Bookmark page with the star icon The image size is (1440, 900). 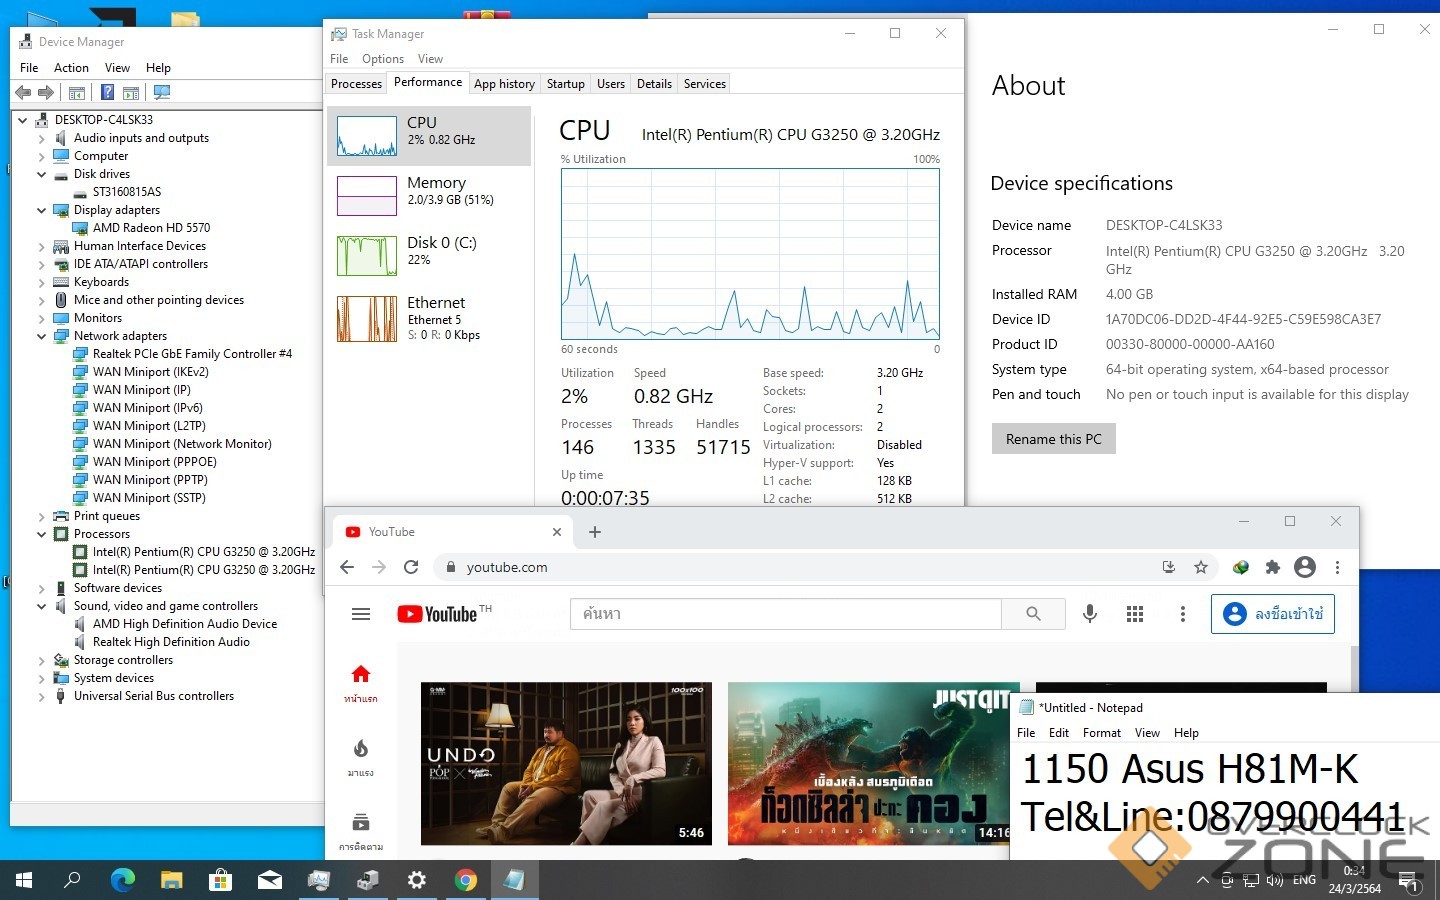[x=1201, y=567]
